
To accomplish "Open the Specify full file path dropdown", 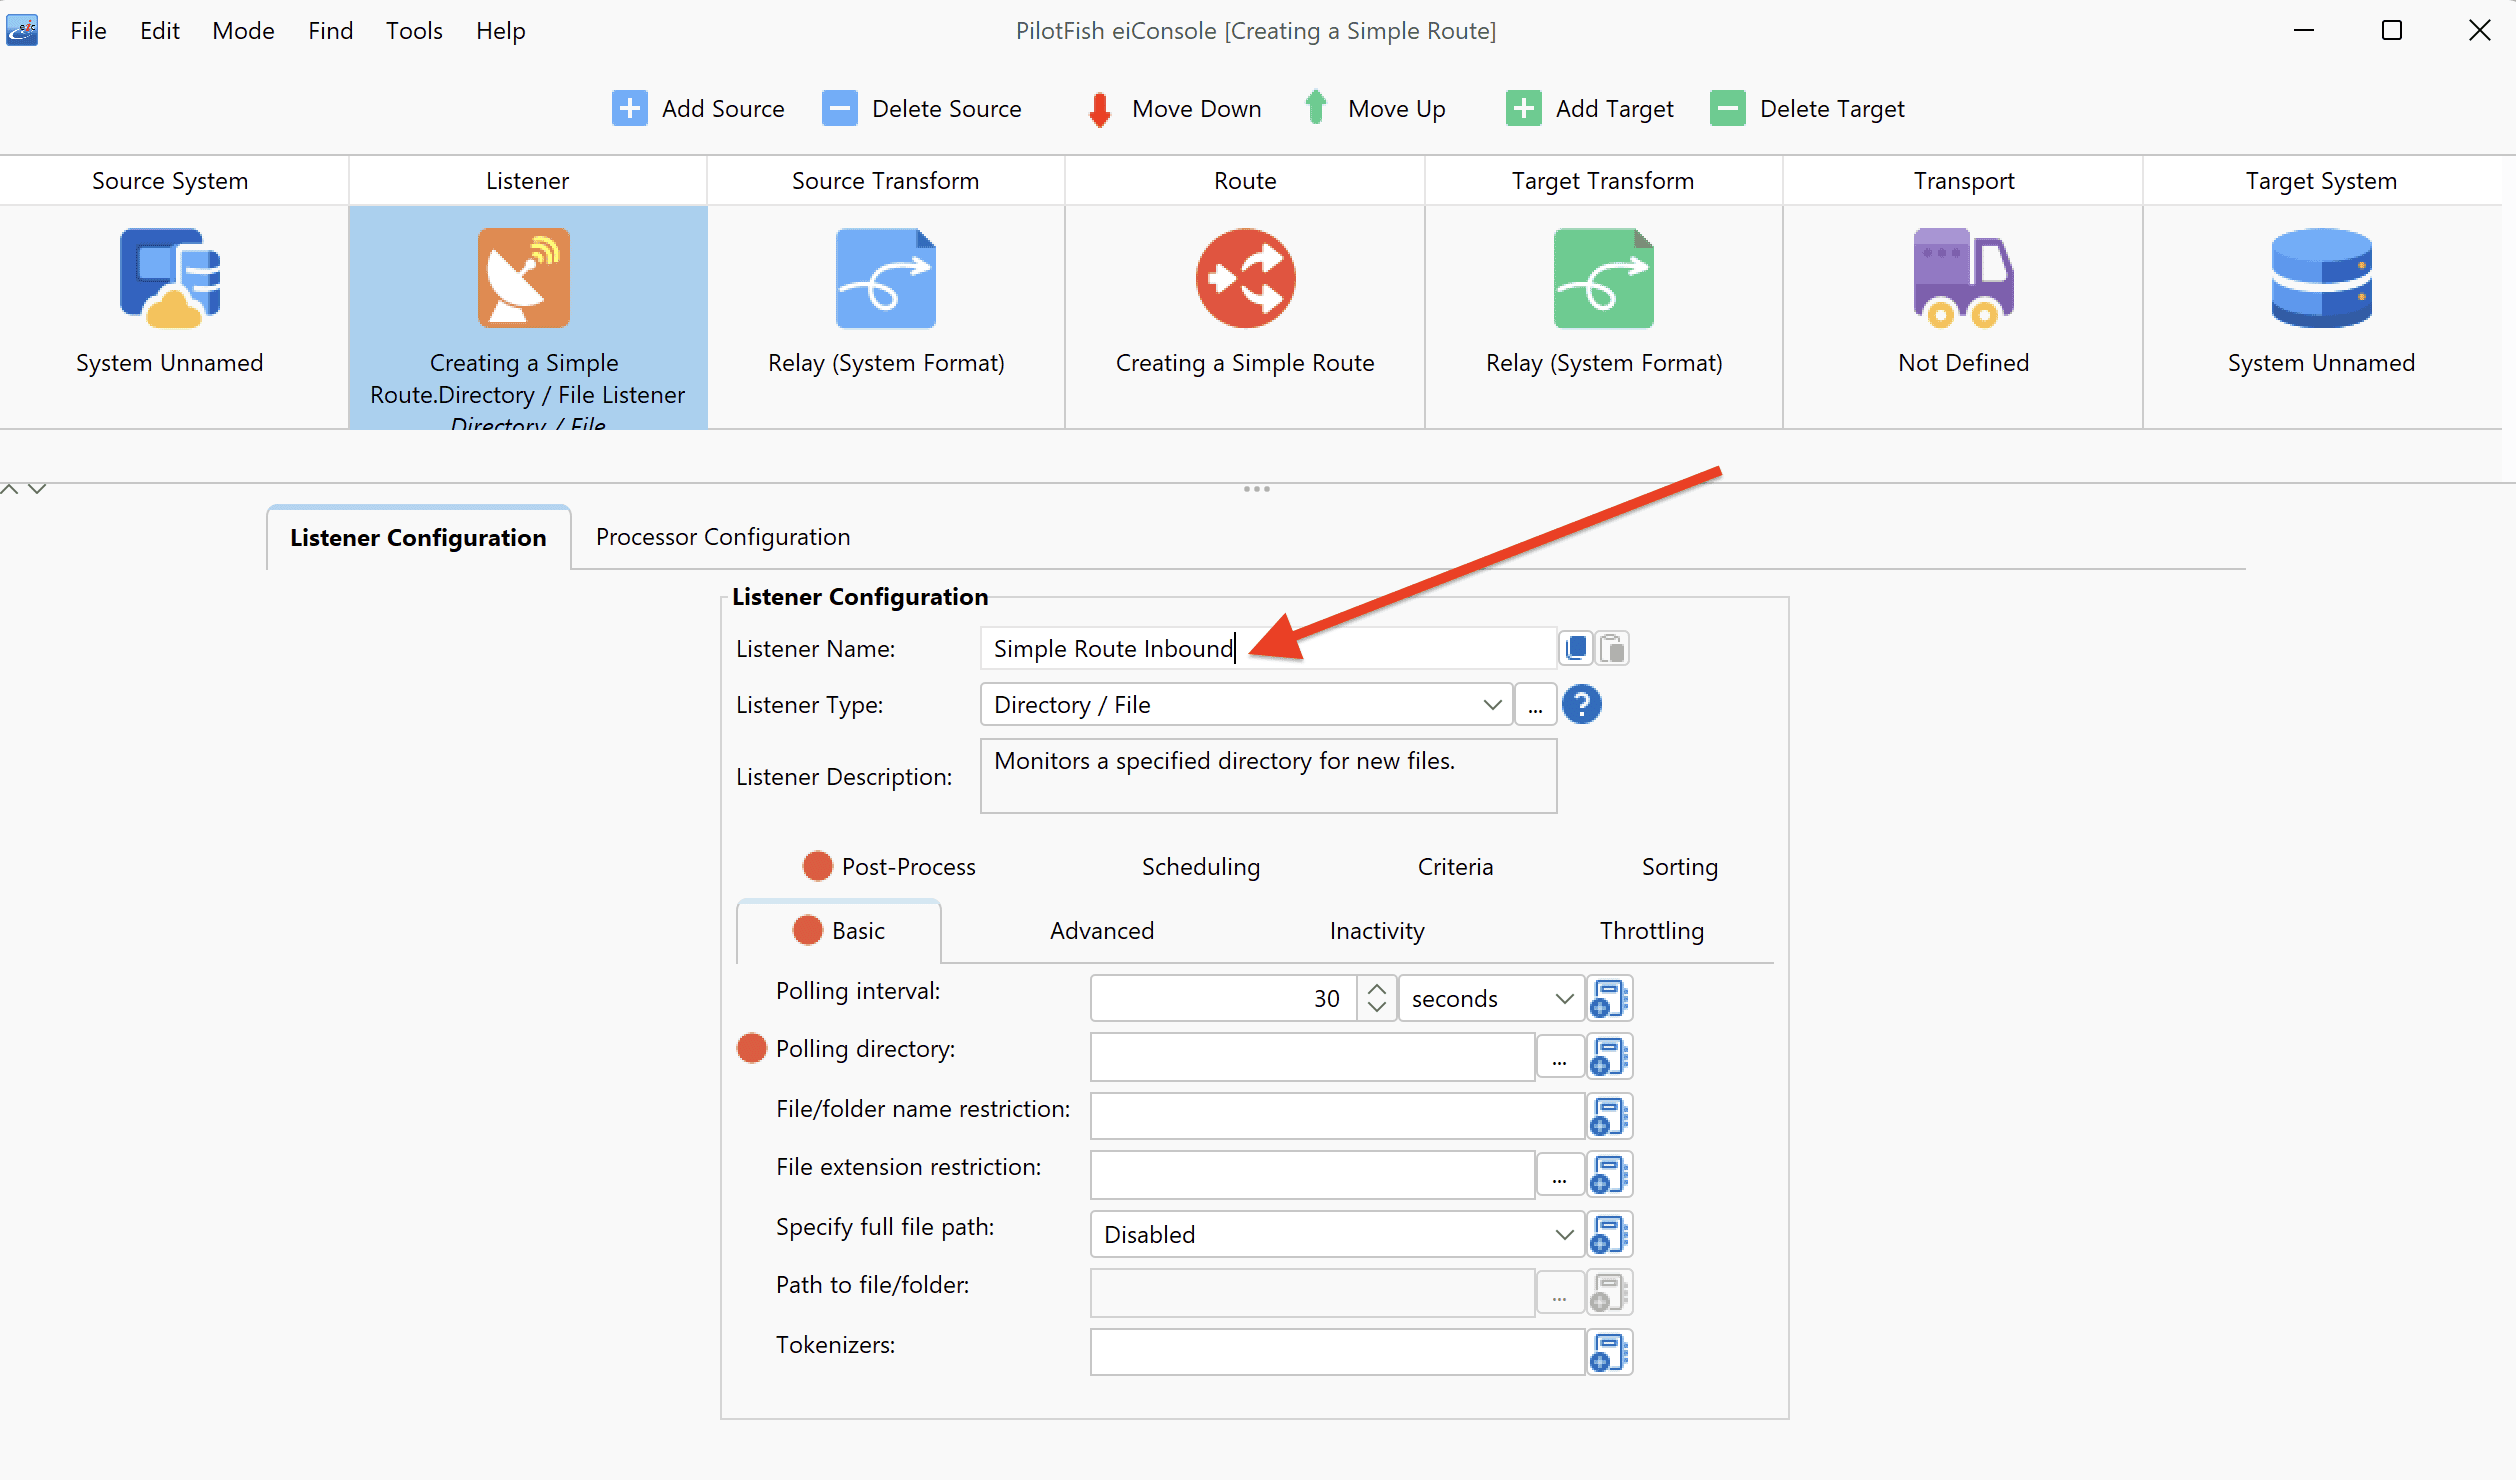I will click(x=1337, y=1234).
